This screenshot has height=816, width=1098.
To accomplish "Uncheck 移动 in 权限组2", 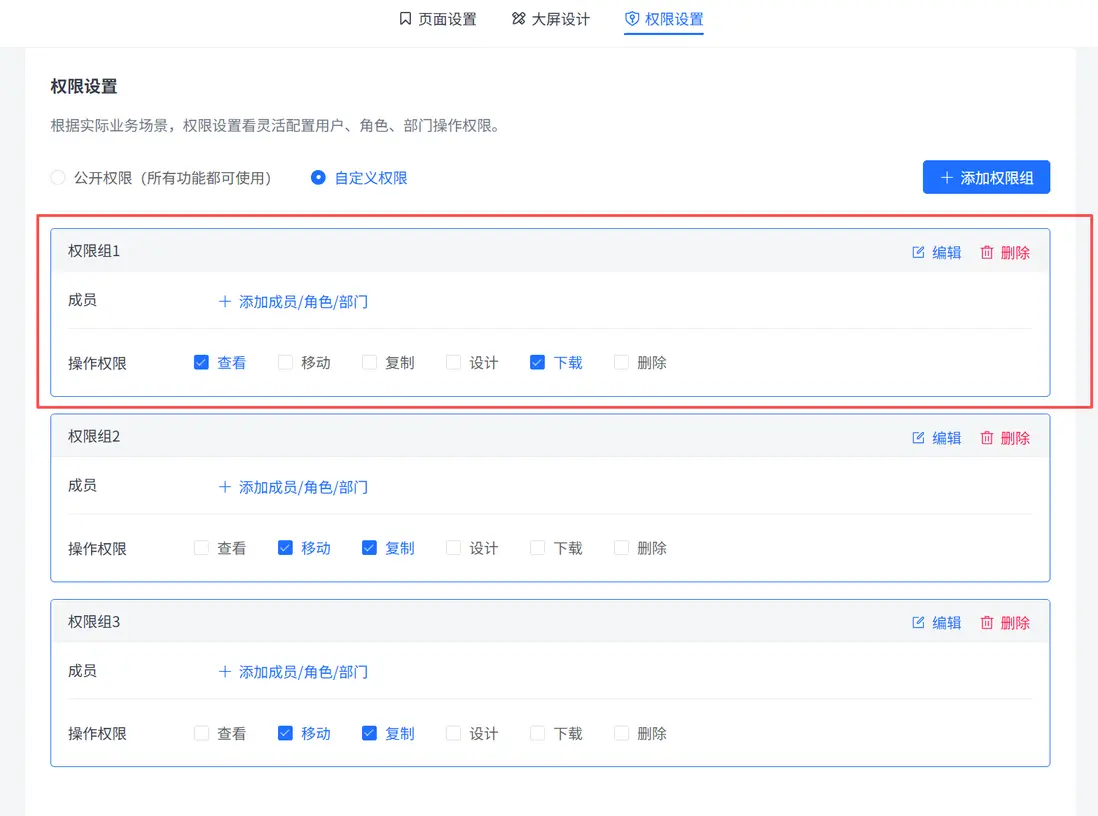I will (285, 548).
